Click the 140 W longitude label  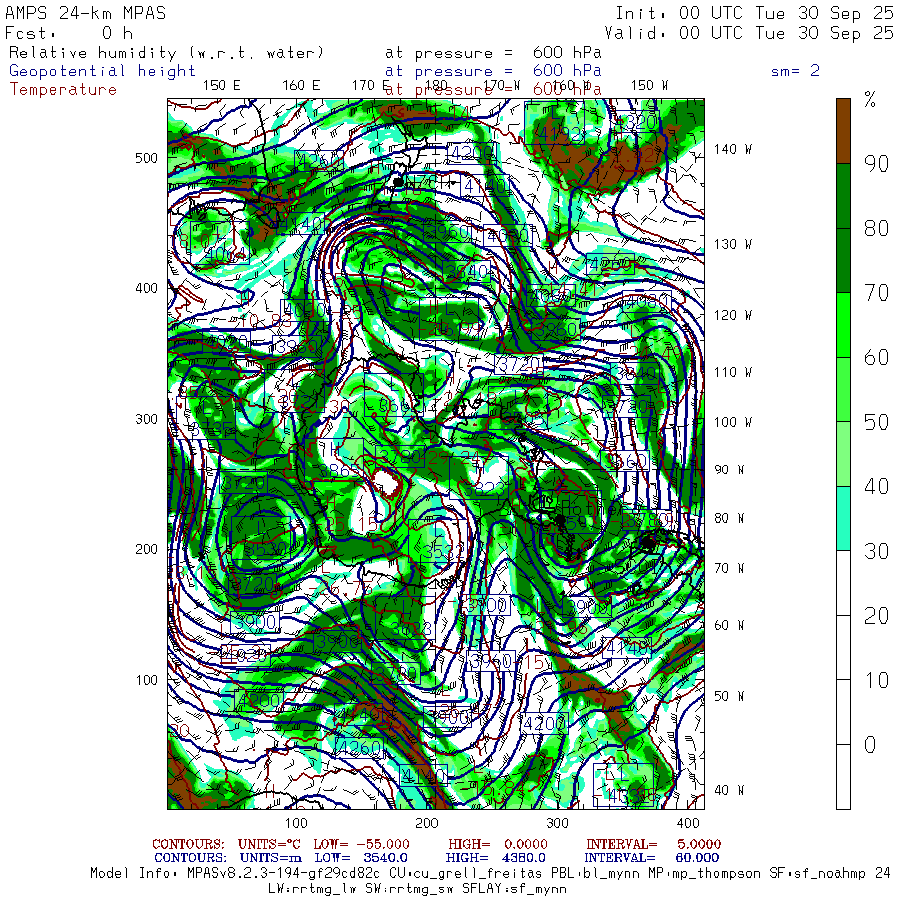click(732, 149)
